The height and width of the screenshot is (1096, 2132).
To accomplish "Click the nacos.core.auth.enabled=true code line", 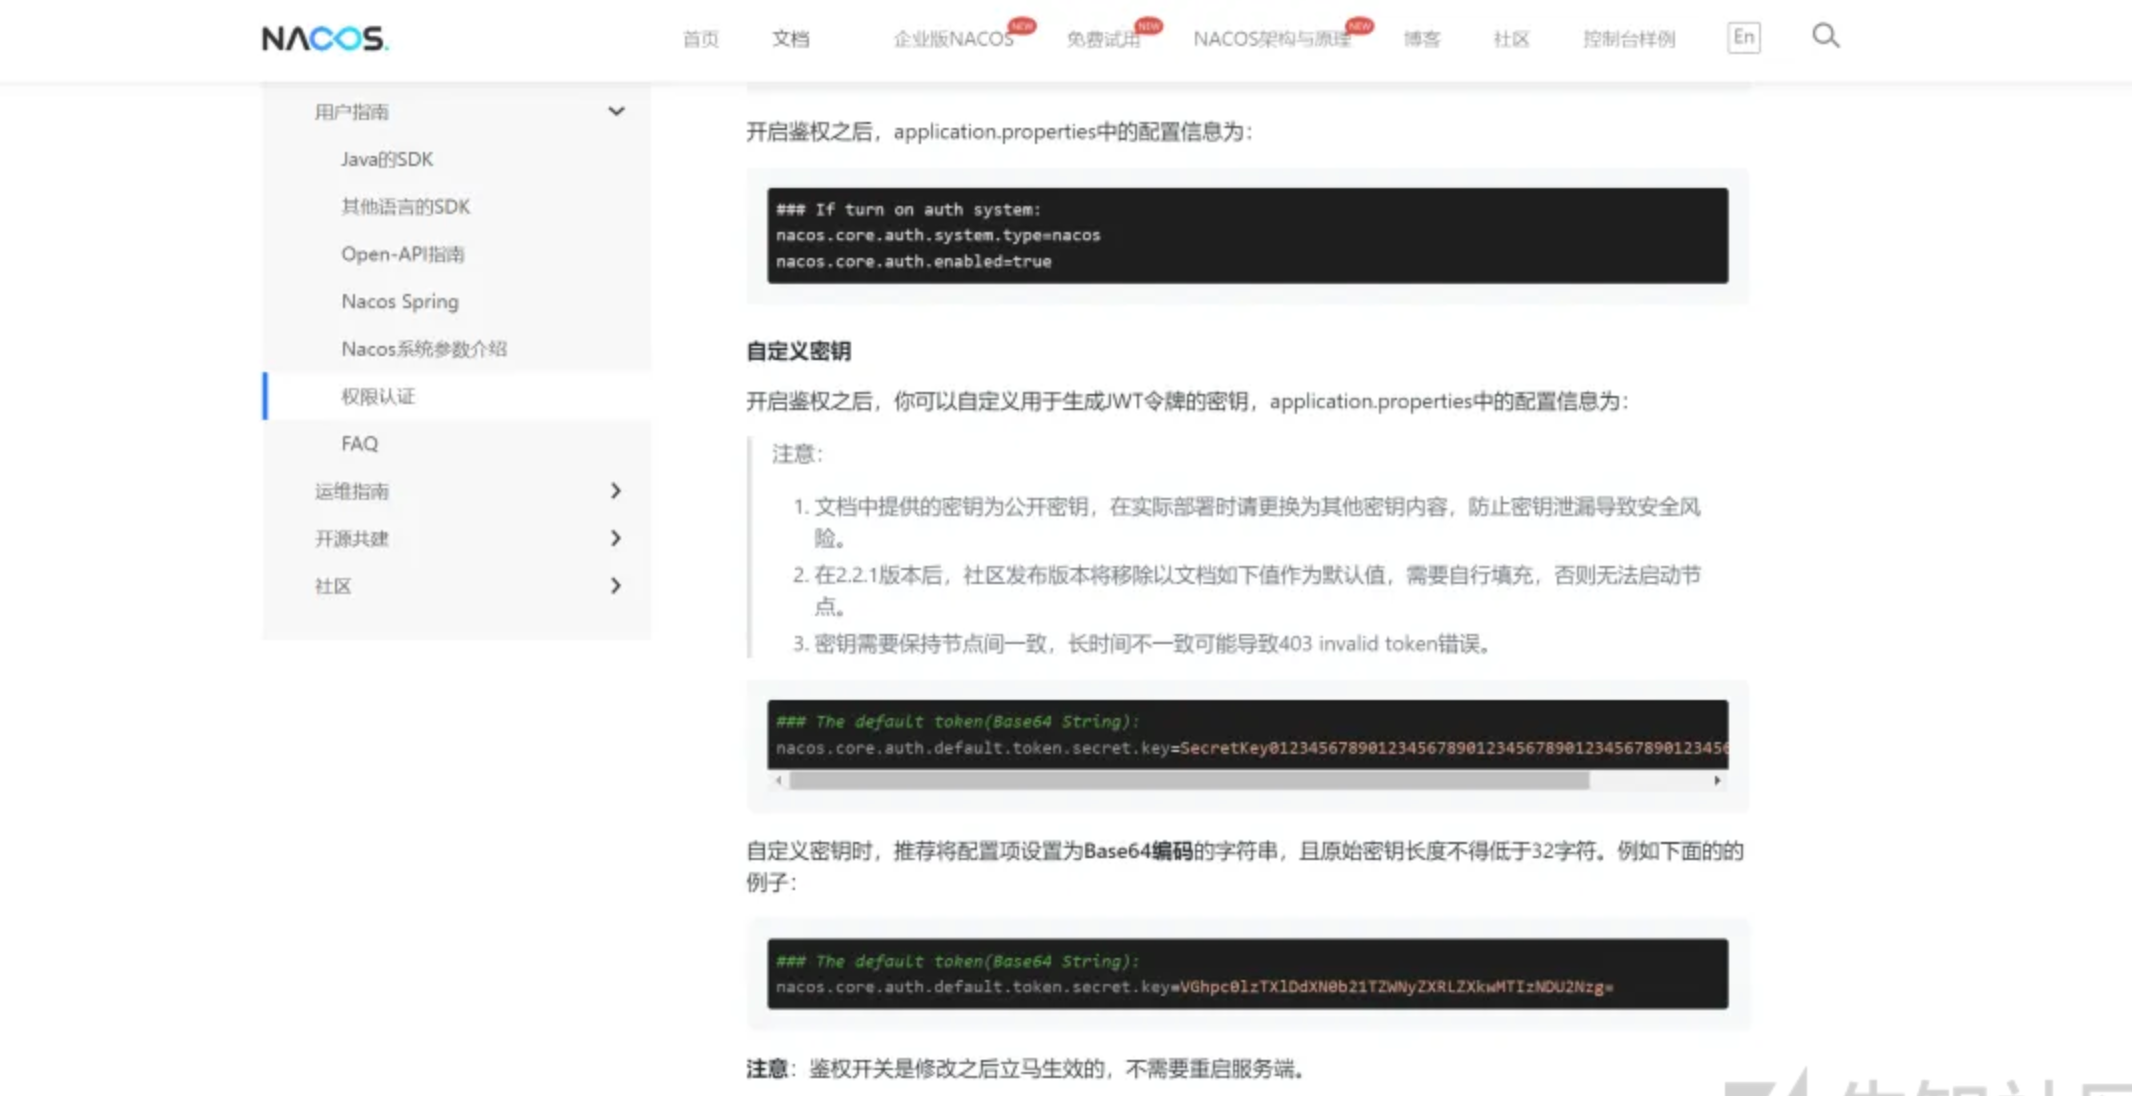I will [914, 261].
